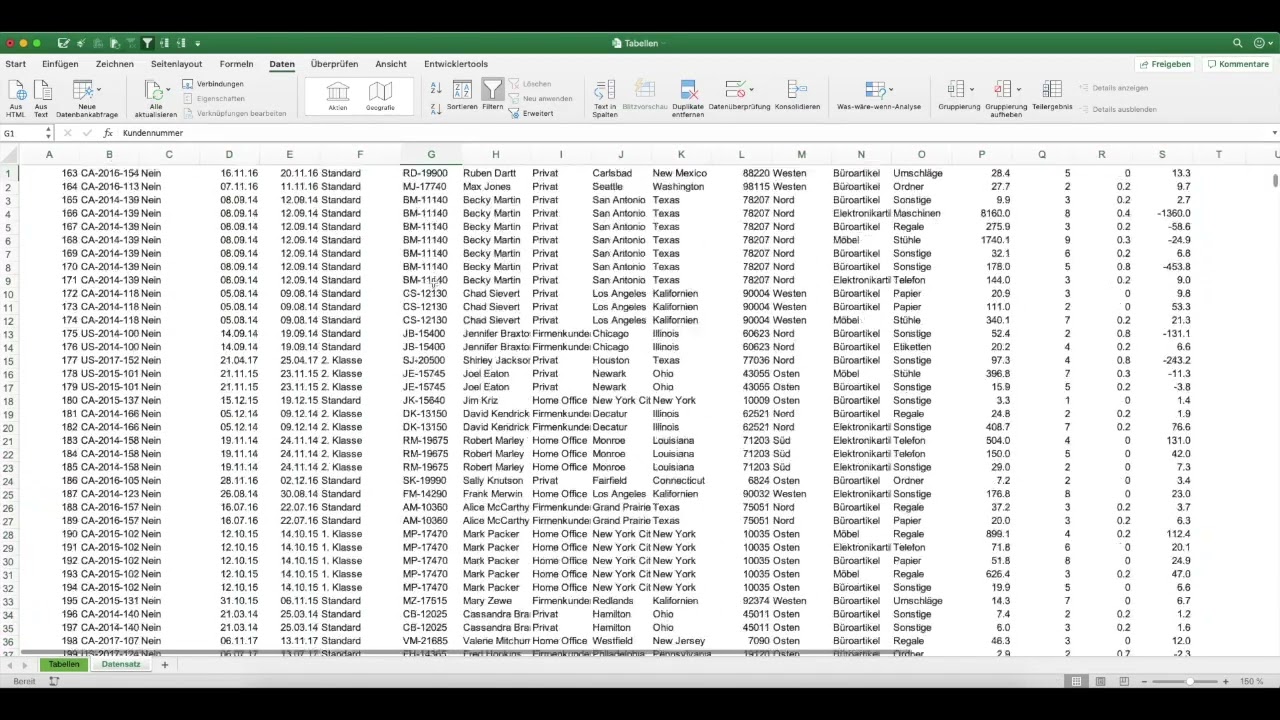Open the Start ribbon tab
1280x720 pixels.
15,64
